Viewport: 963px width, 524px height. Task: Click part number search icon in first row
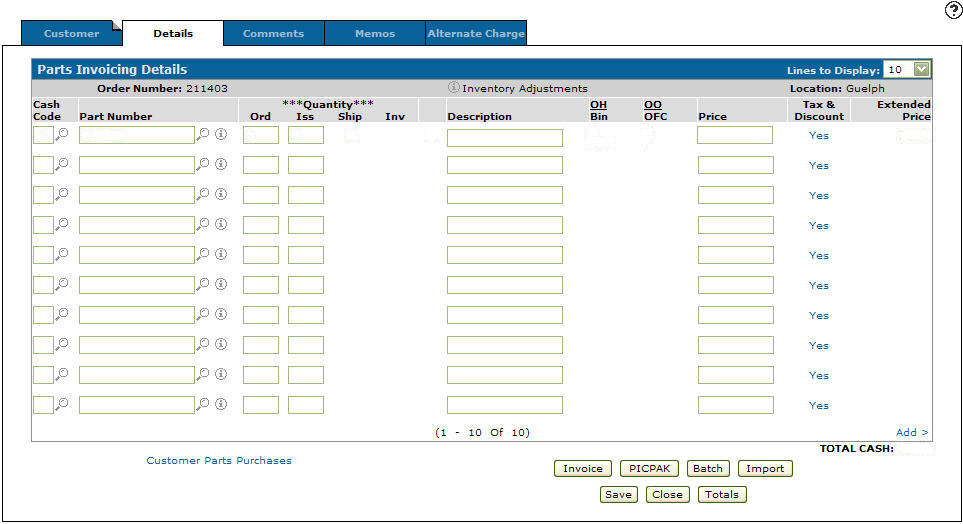coord(204,134)
